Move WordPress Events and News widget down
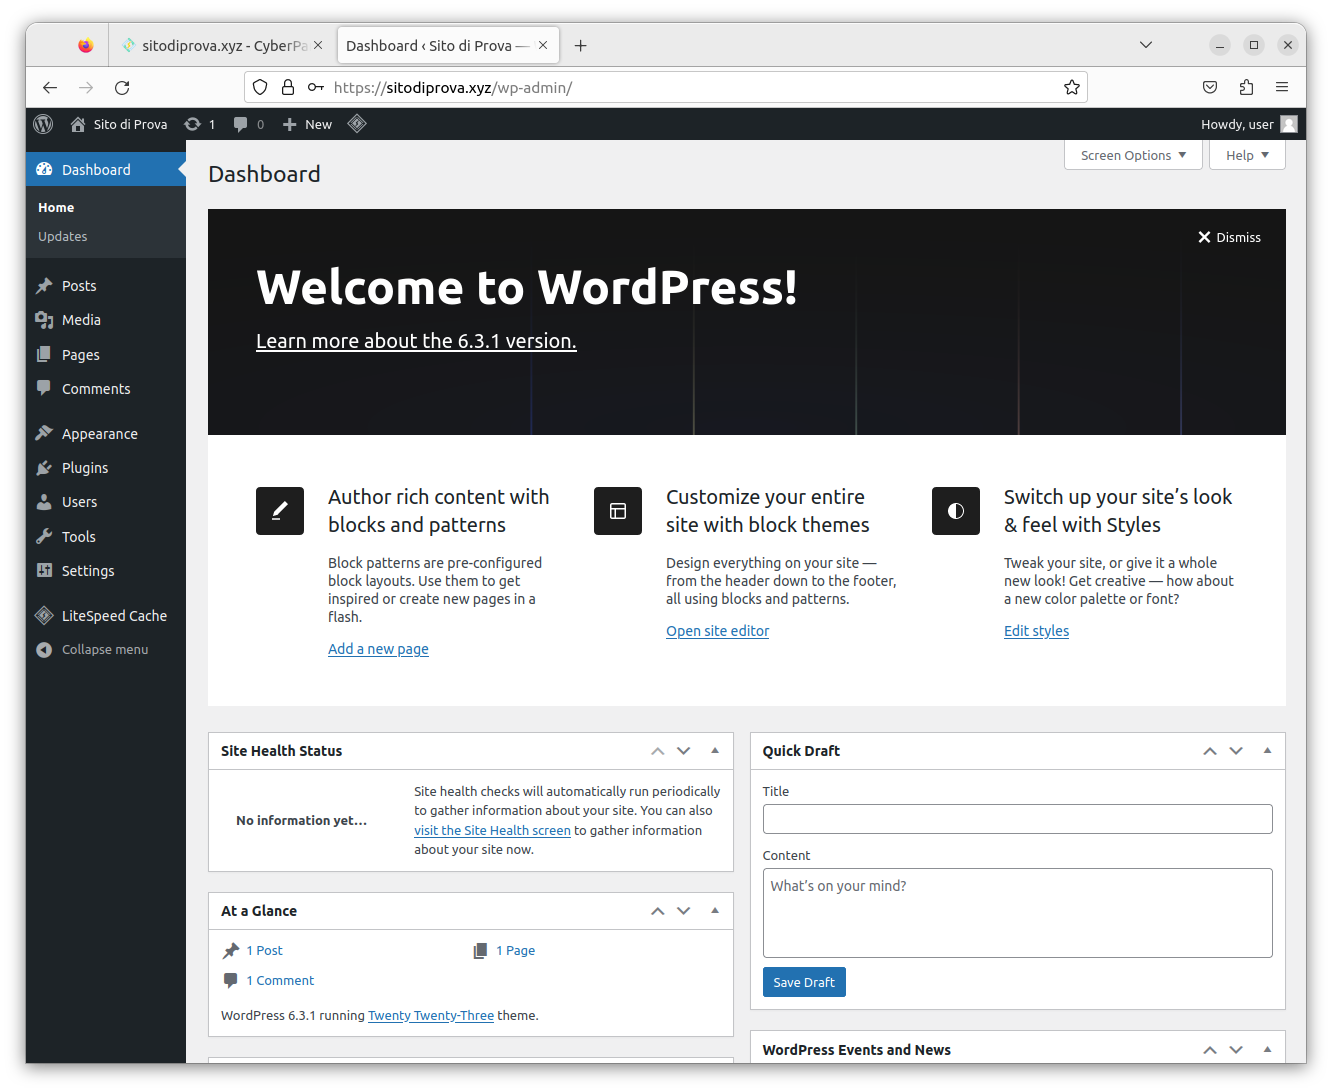 1236,1050
